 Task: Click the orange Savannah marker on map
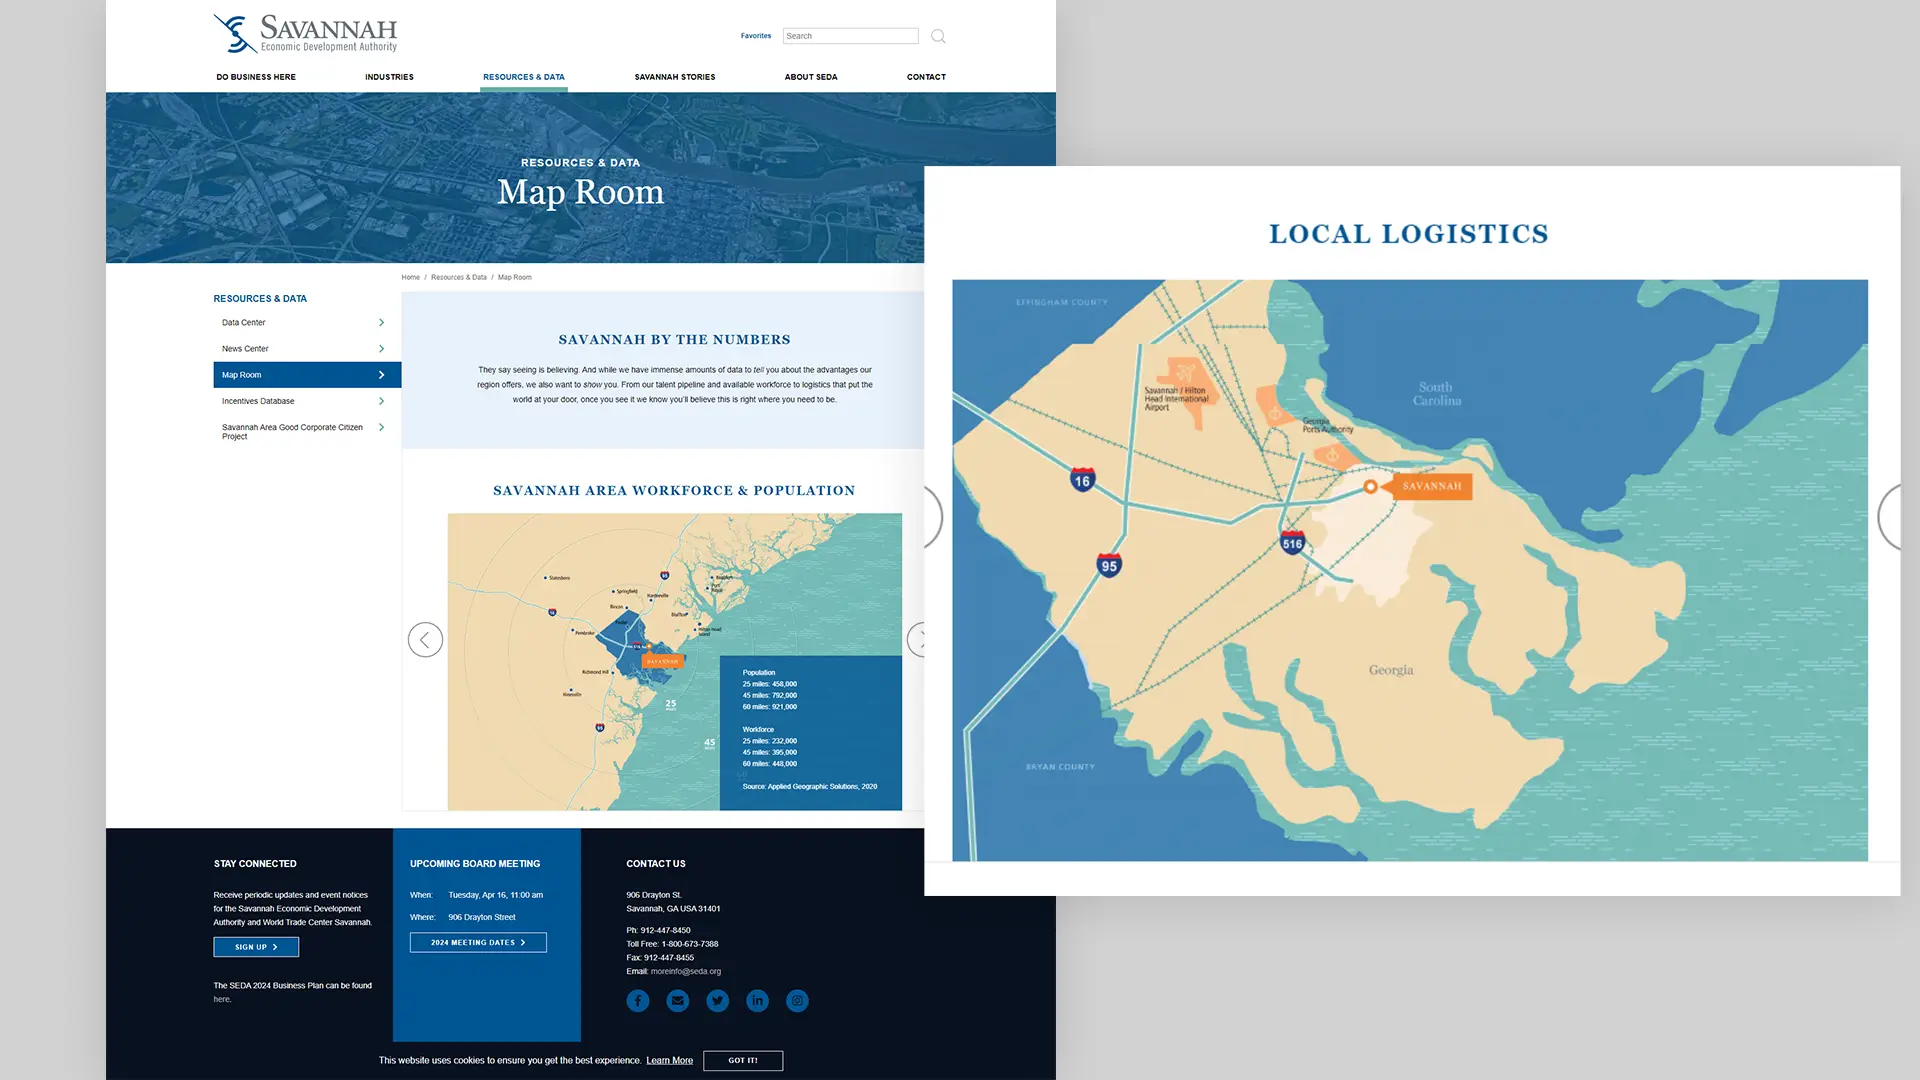click(1431, 486)
